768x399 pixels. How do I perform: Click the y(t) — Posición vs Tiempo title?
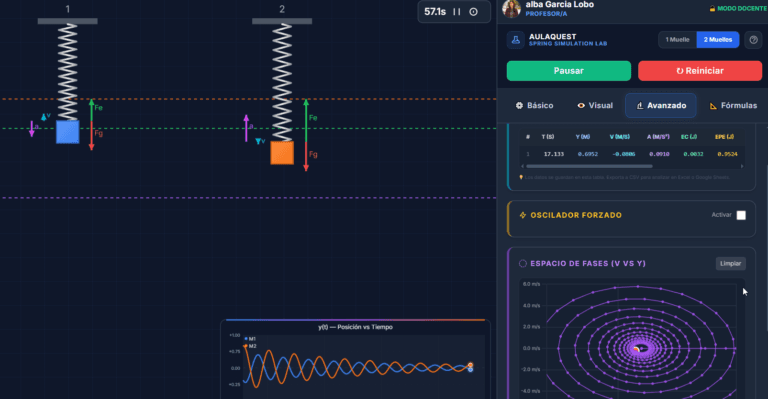(x=355, y=327)
